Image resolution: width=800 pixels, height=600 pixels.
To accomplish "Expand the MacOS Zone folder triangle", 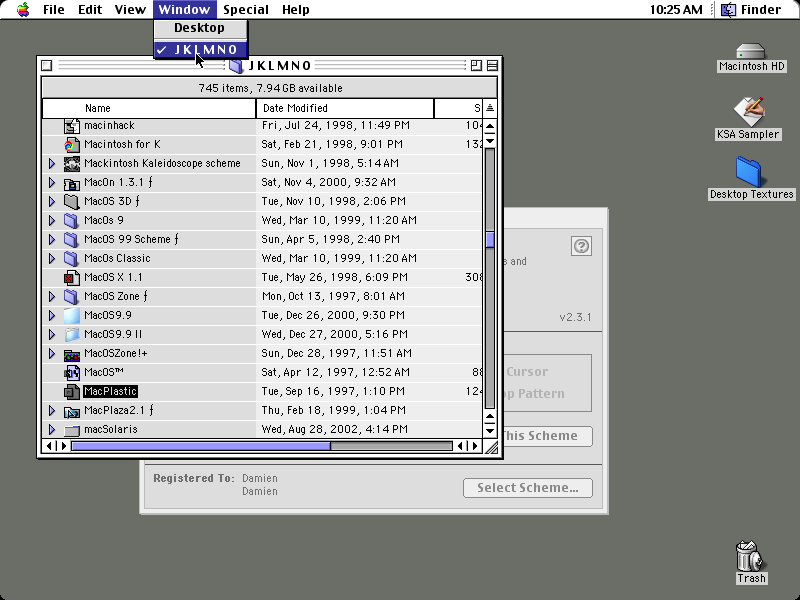I will (x=52, y=296).
